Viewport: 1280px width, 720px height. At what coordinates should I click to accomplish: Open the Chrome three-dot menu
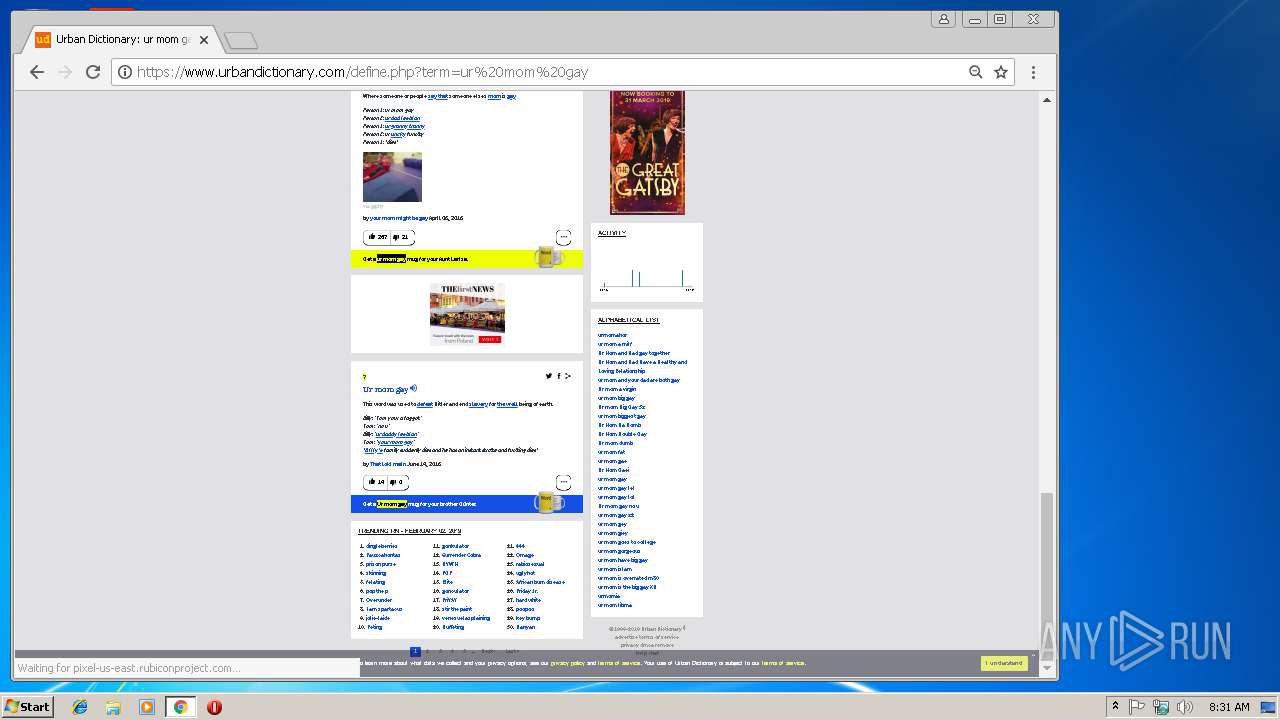(1033, 72)
